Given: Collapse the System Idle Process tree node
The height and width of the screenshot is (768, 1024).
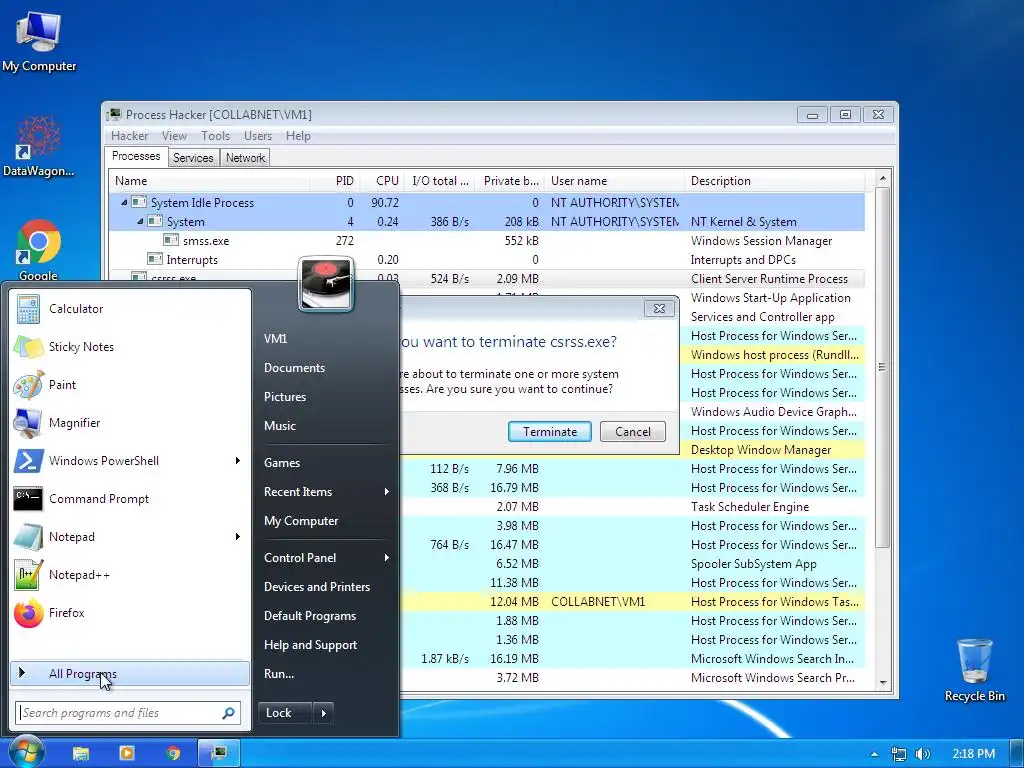Looking at the screenshot, I should (124, 202).
